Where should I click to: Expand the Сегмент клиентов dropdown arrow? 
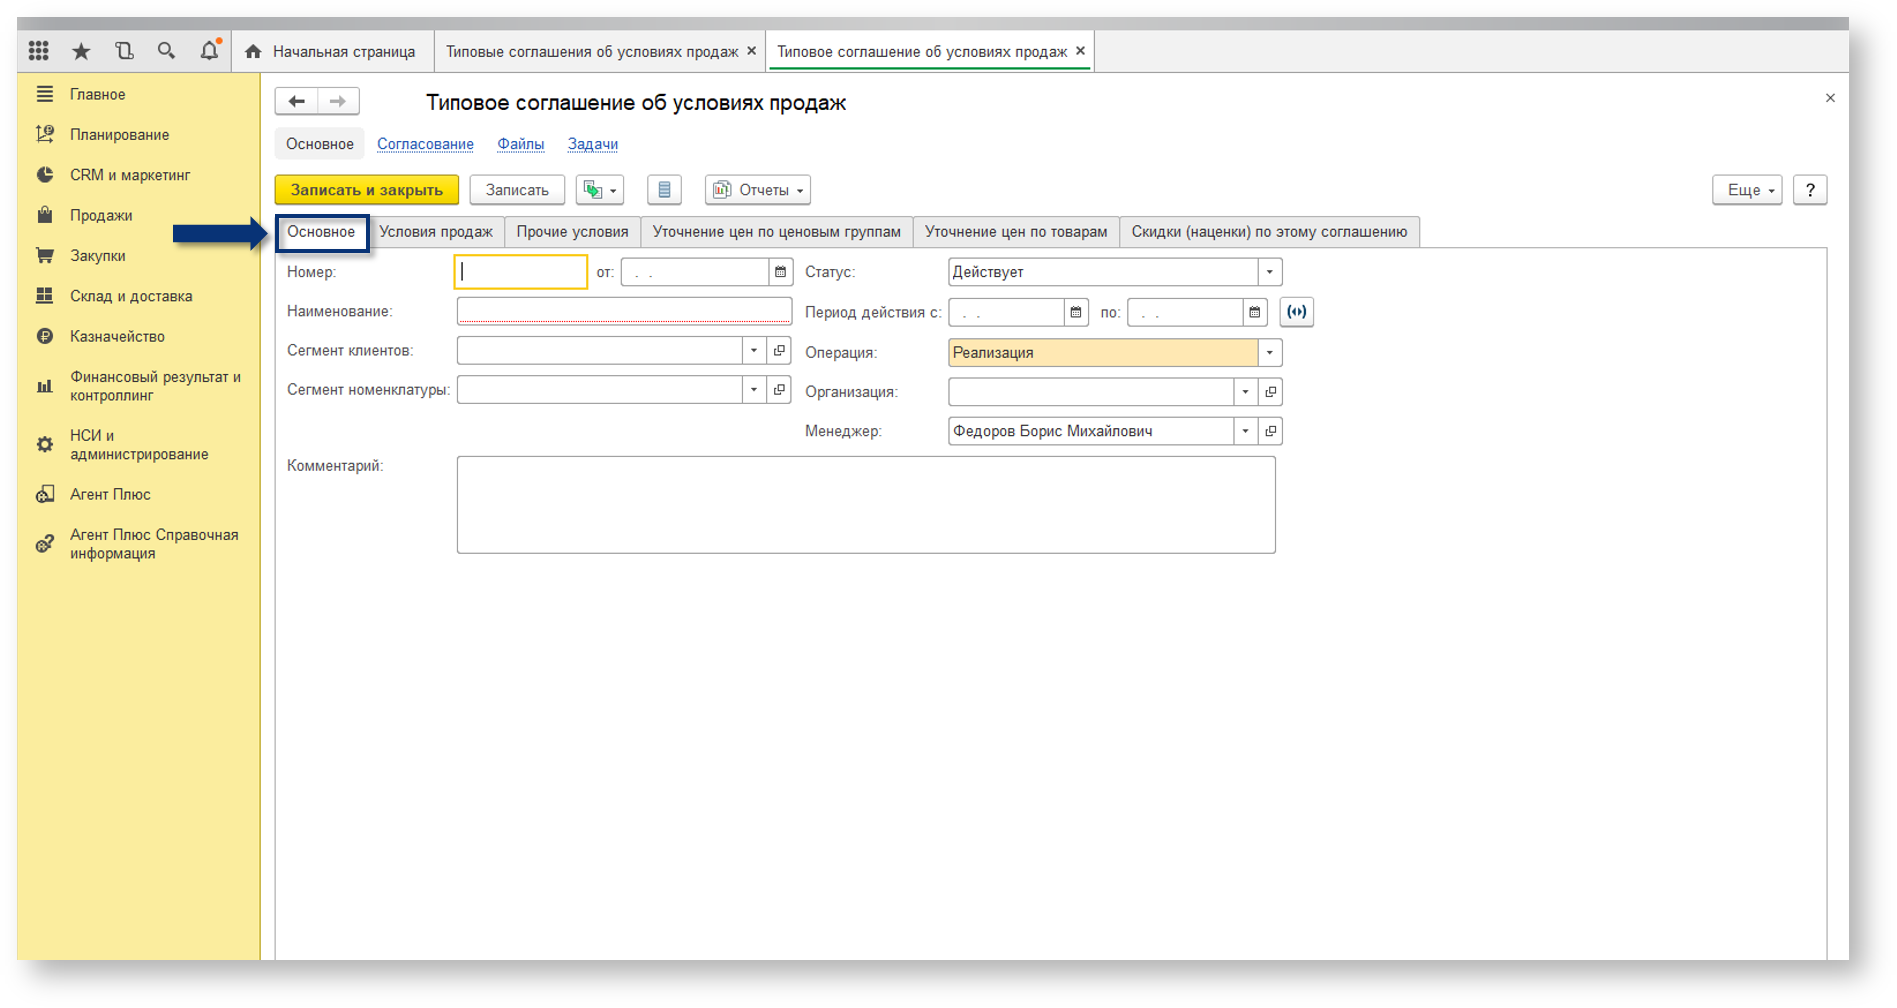click(755, 350)
